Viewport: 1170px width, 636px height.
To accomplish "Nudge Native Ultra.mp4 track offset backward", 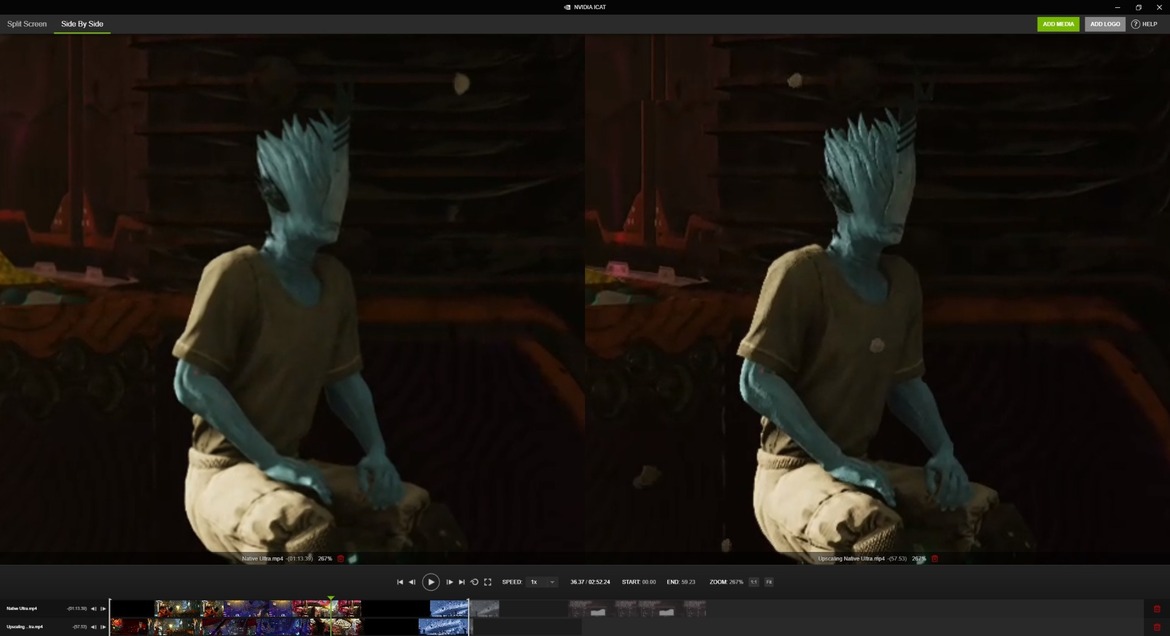I will click(93, 609).
